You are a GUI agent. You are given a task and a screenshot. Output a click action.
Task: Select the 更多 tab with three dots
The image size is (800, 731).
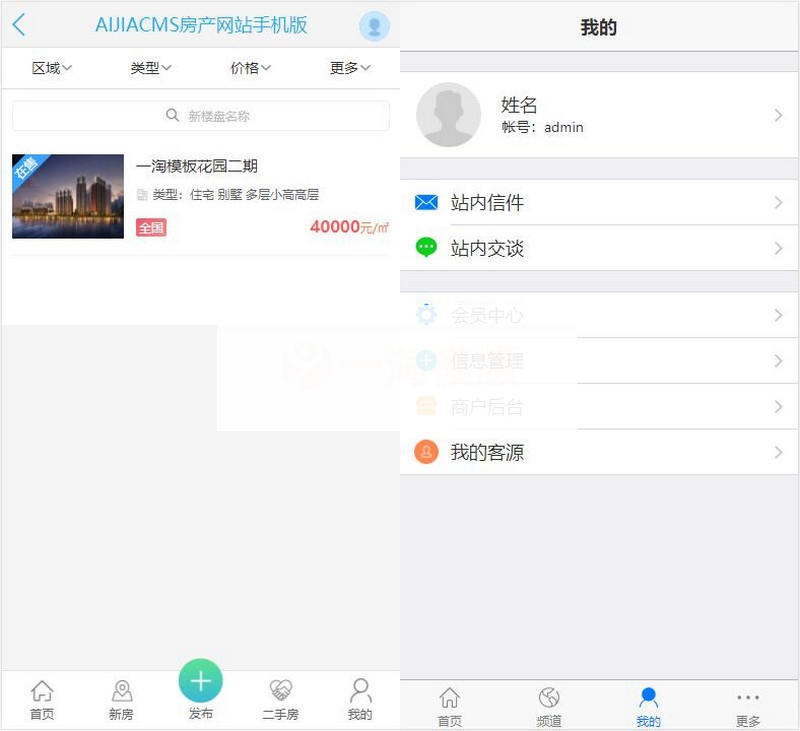click(x=746, y=705)
